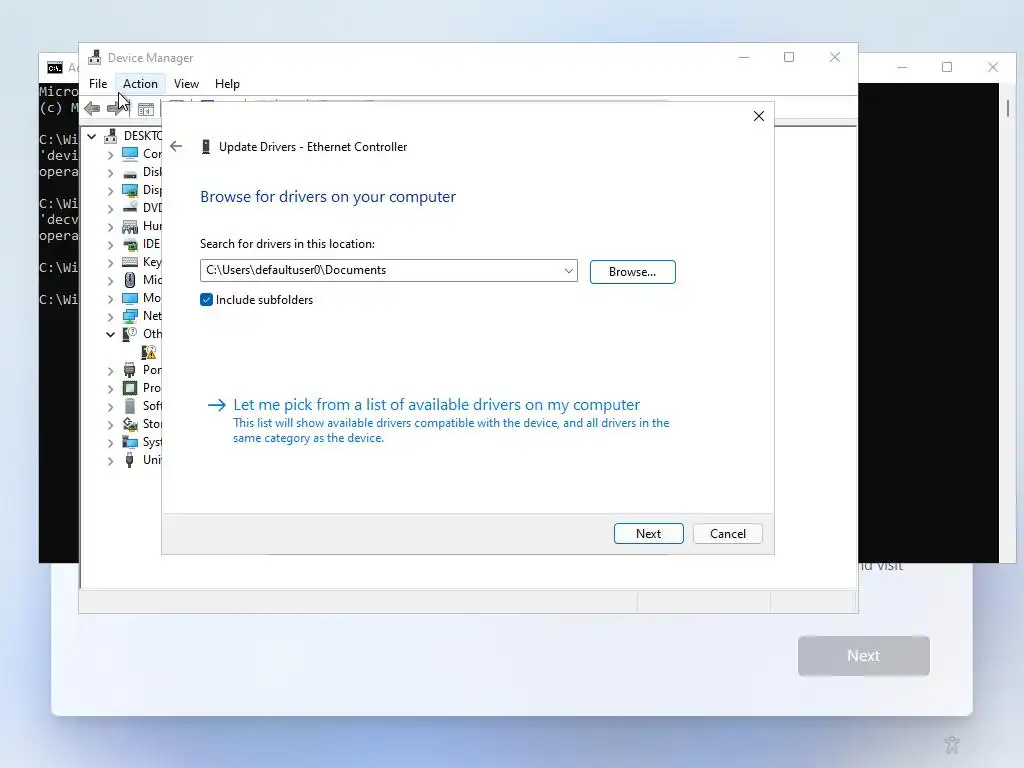Expand the Disk drives node chevron
This screenshot has height=768, width=1024.
coord(110,173)
